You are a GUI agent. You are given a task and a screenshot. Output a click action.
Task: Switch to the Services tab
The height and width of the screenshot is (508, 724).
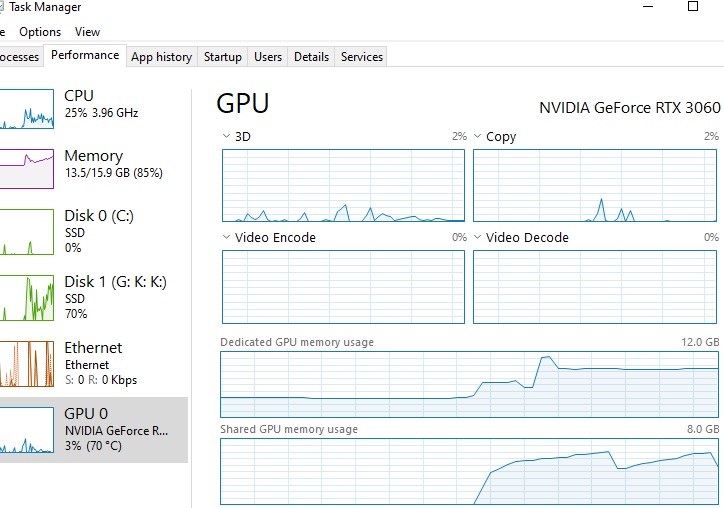tap(362, 57)
